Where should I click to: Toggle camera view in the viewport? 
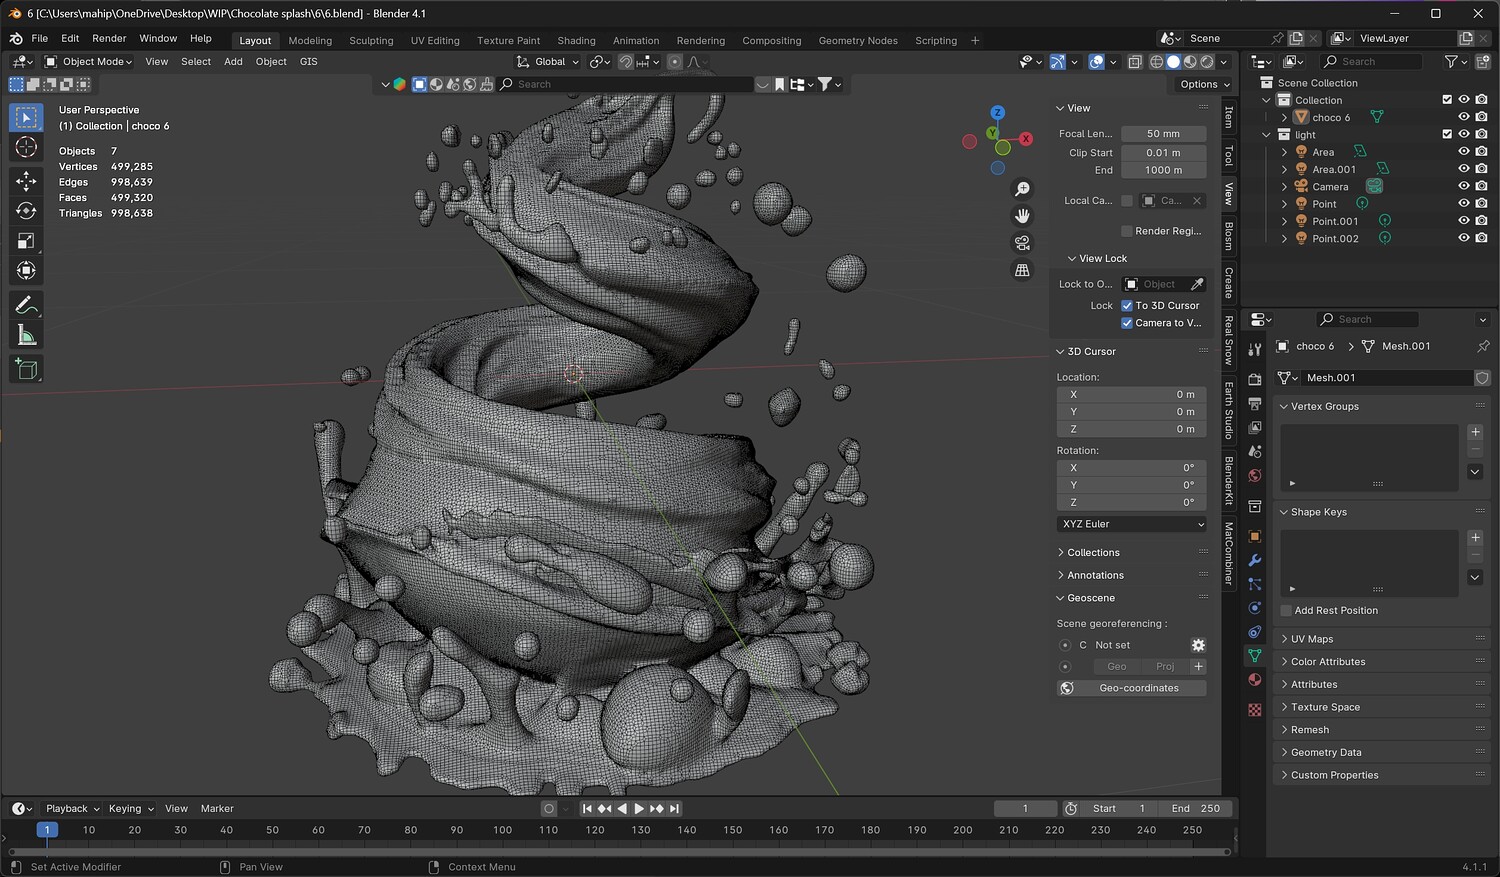tap(1022, 243)
